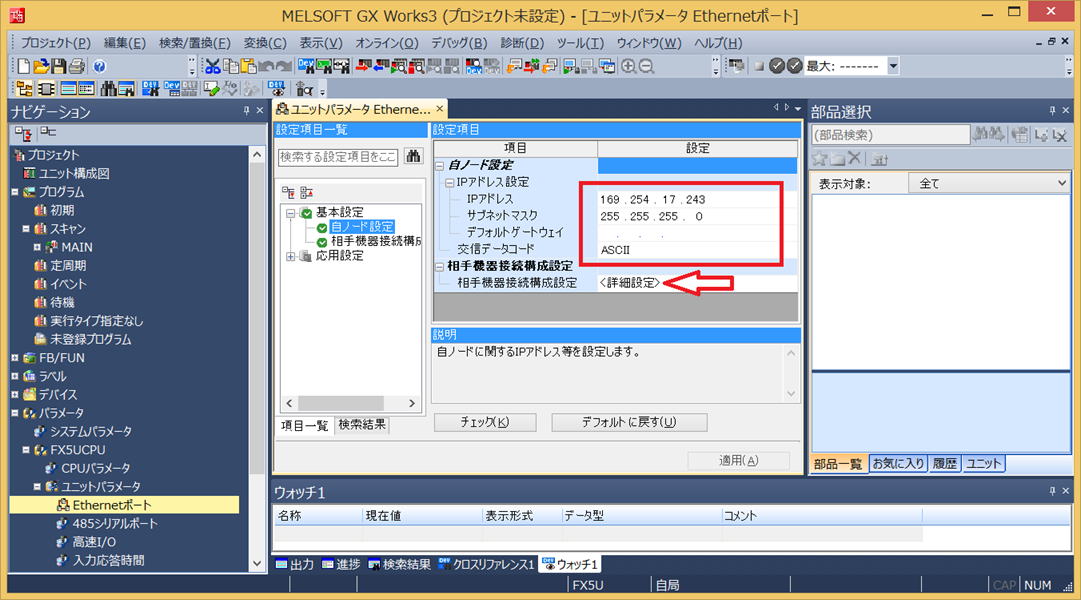The width and height of the screenshot is (1081, 600).
Task: Open the プロジェクト(P) menu
Action: pyautogui.click(x=56, y=43)
